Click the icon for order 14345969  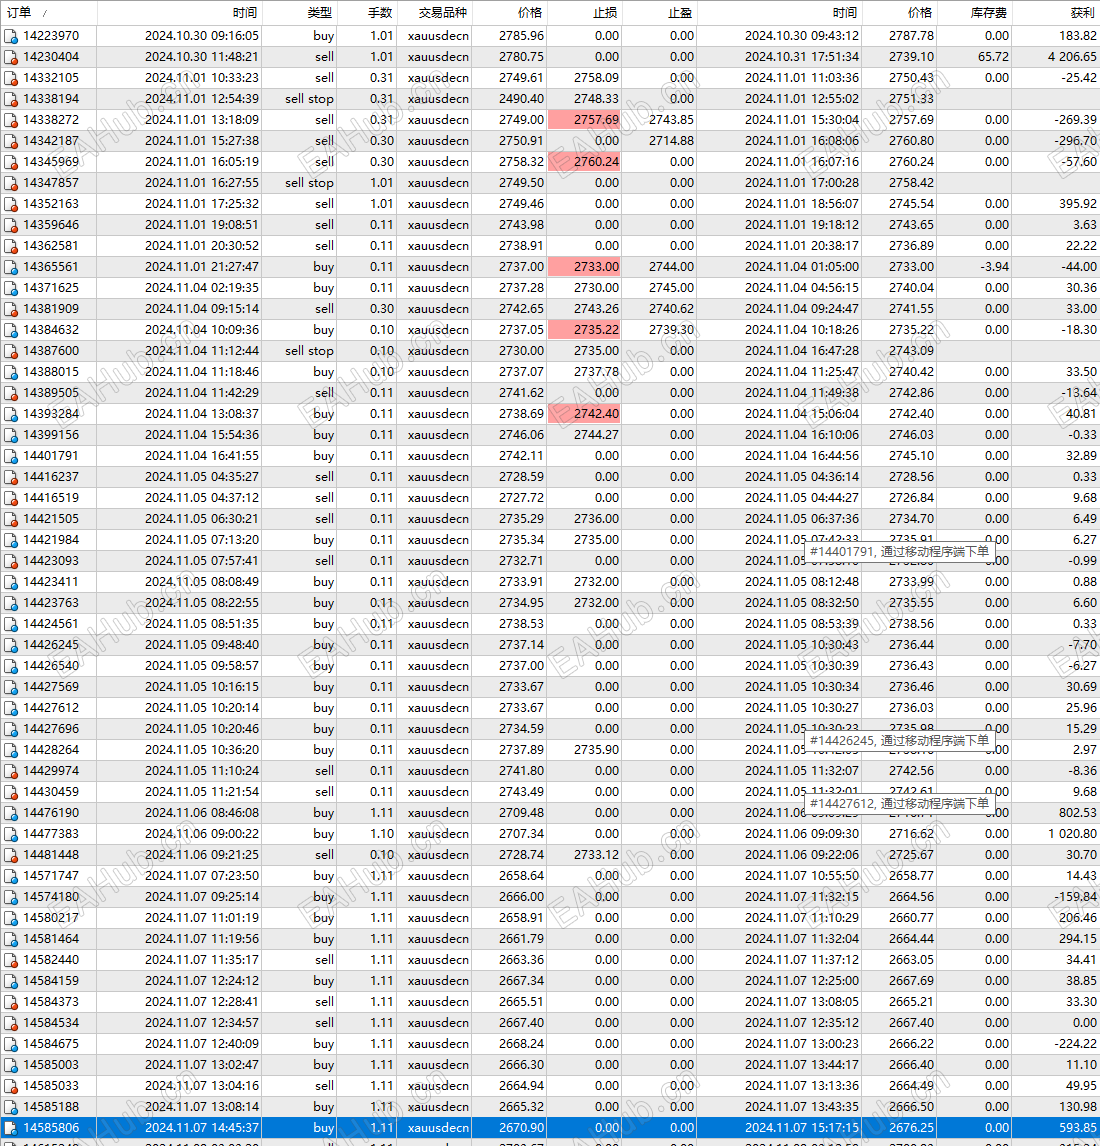(10, 162)
